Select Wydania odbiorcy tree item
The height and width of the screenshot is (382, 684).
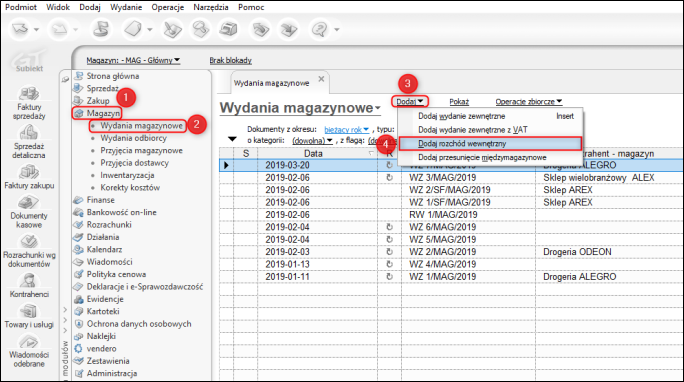click(133, 138)
